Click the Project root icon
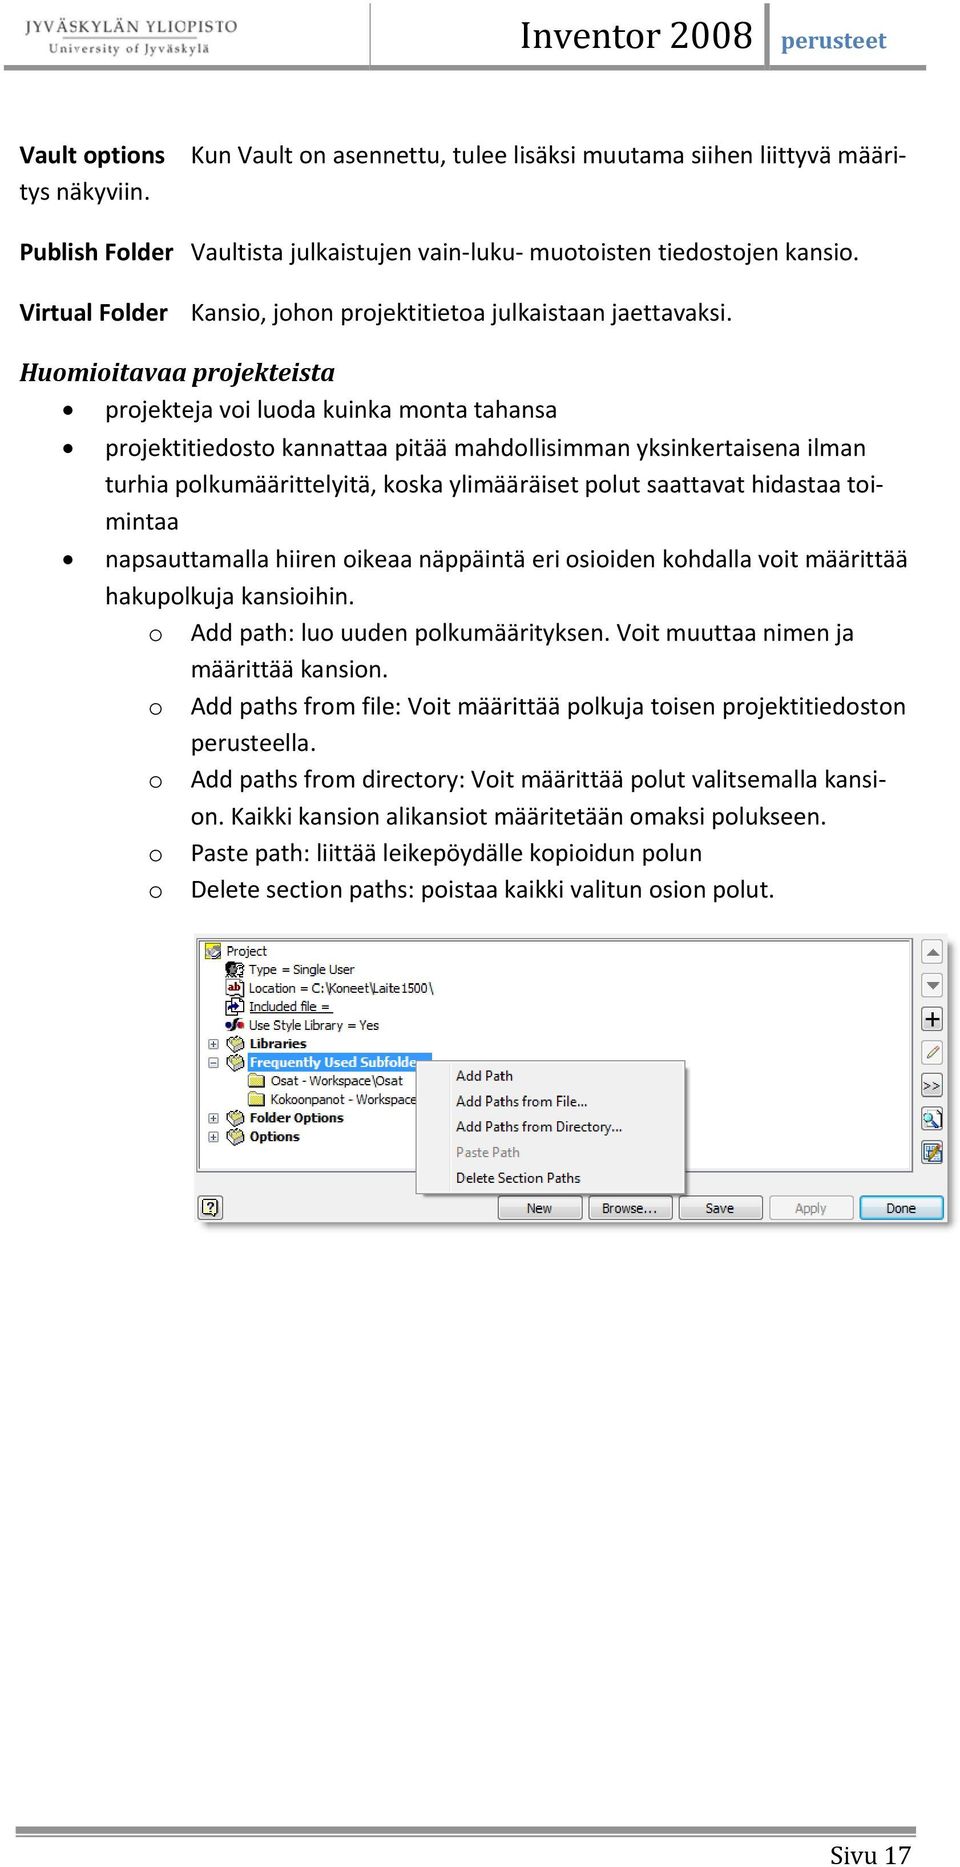The height and width of the screenshot is (1867, 960). point(213,951)
